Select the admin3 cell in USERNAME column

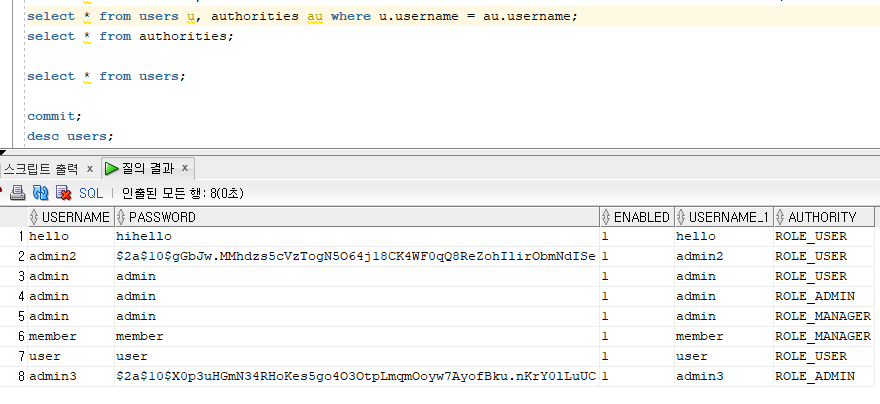coord(71,376)
